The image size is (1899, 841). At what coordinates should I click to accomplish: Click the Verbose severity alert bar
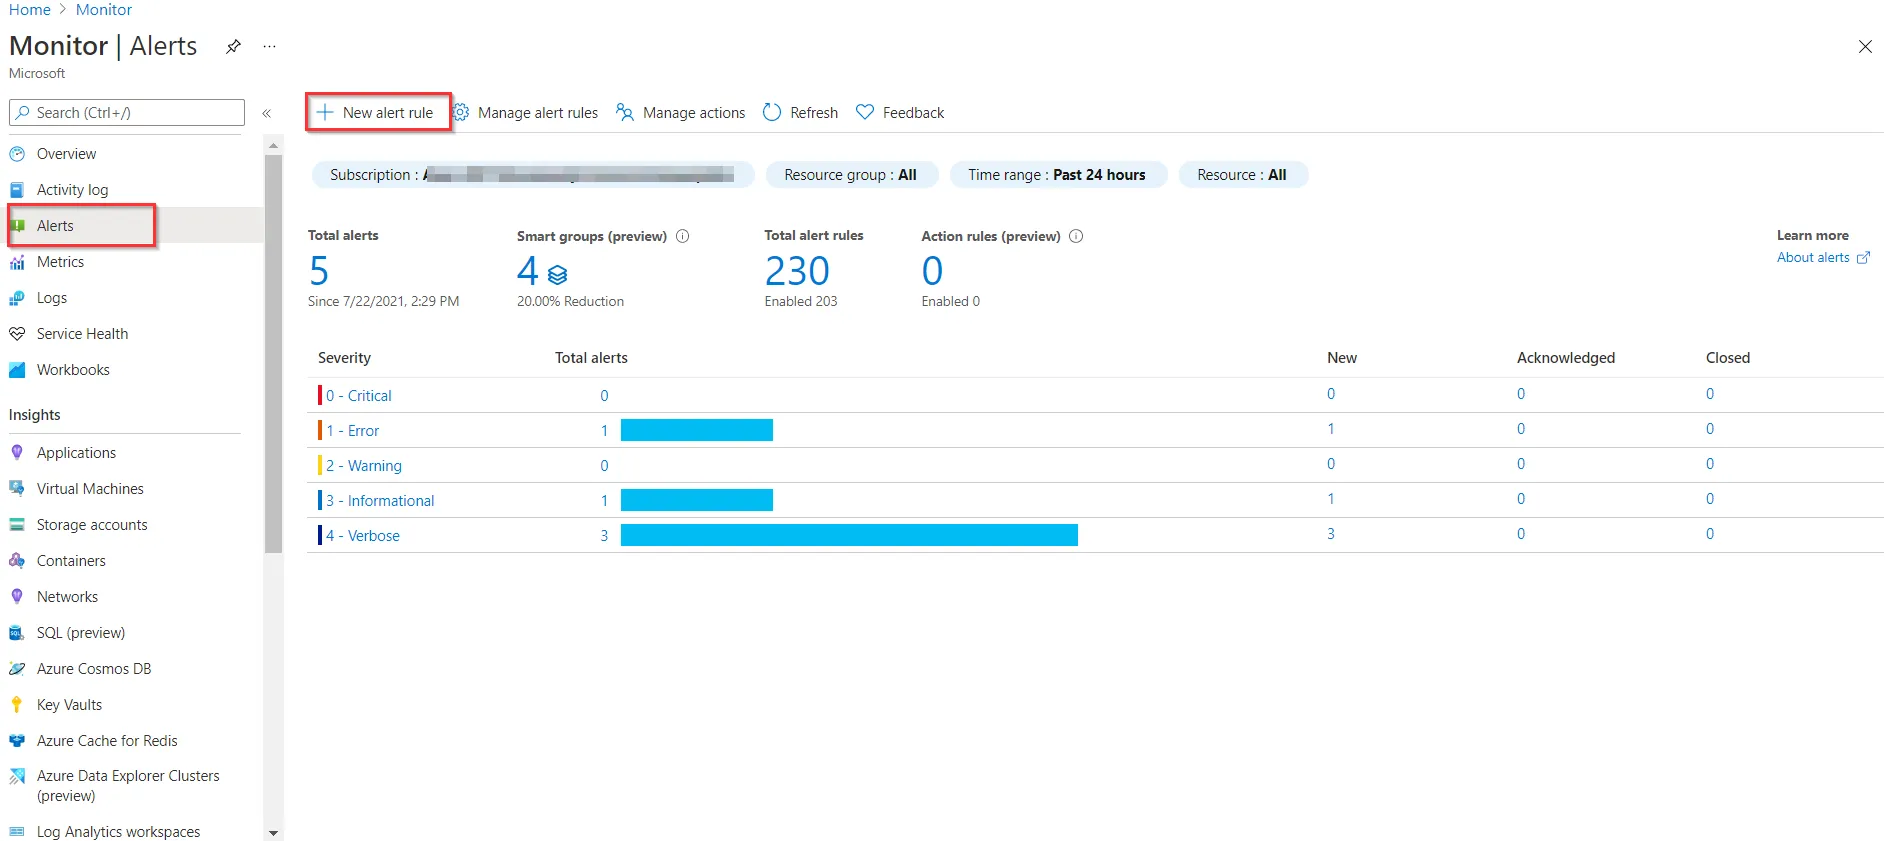[849, 535]
